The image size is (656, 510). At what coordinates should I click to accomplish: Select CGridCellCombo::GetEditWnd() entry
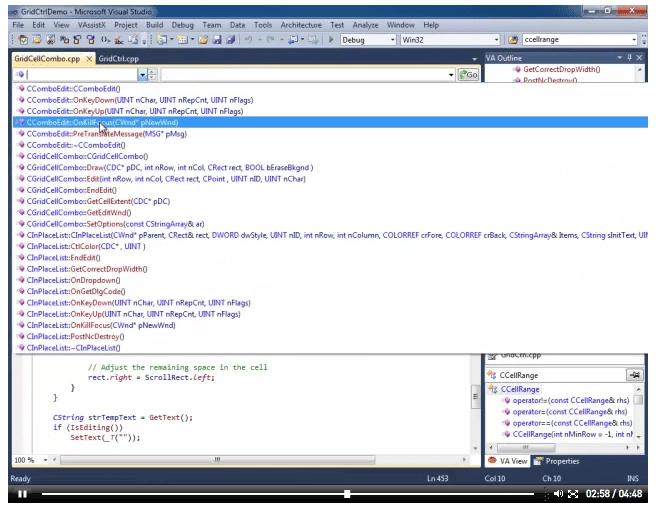pyautogui.click(x=79, y=213)
